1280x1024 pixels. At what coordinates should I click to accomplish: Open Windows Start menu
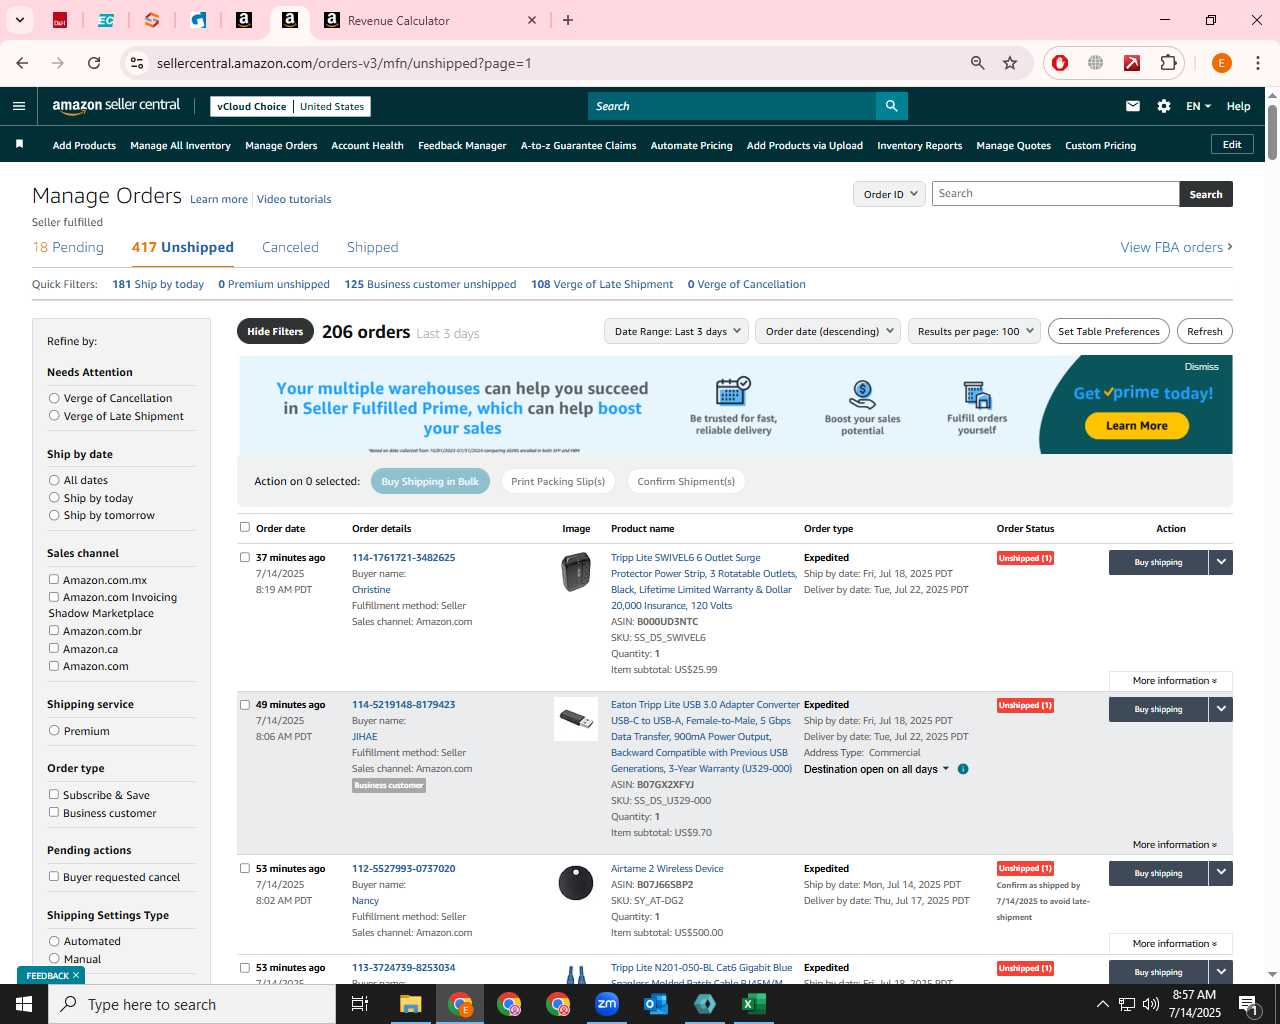pyautogui.click(x=24, y=1004)
